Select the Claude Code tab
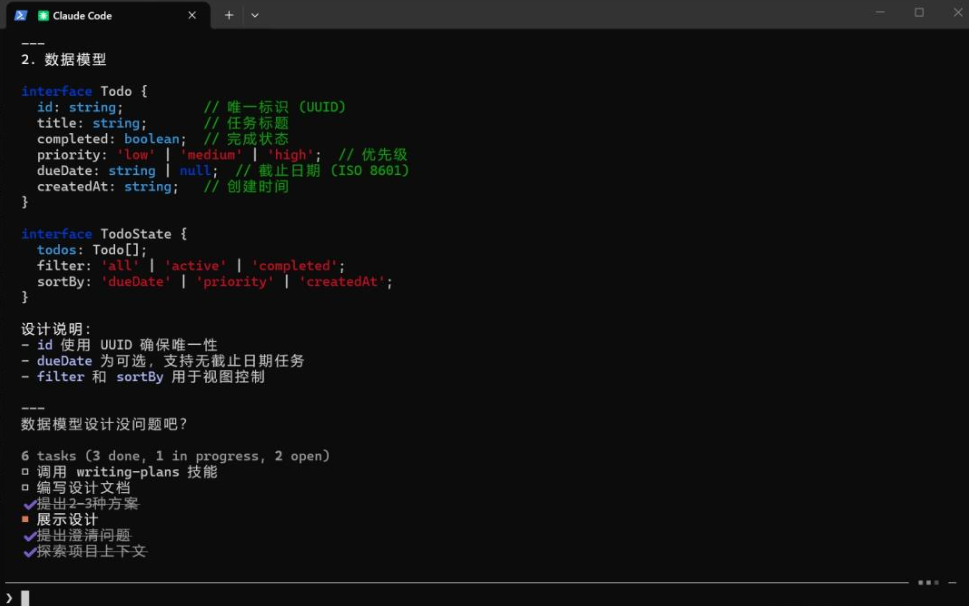 point(108,15)
